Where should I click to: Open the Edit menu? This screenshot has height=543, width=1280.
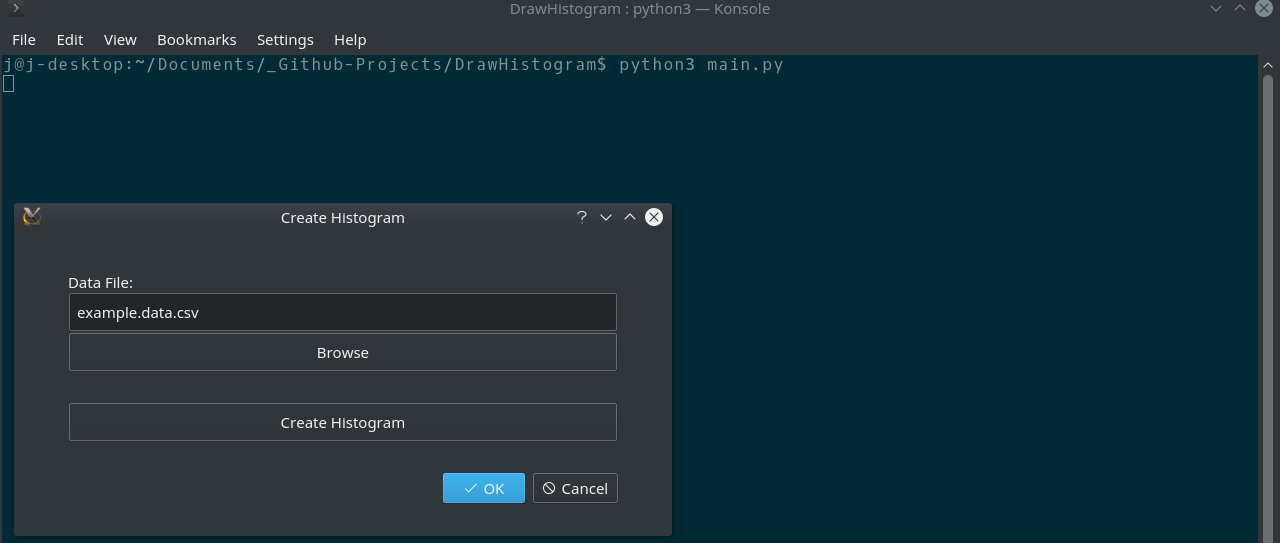(x=70, y=40)
